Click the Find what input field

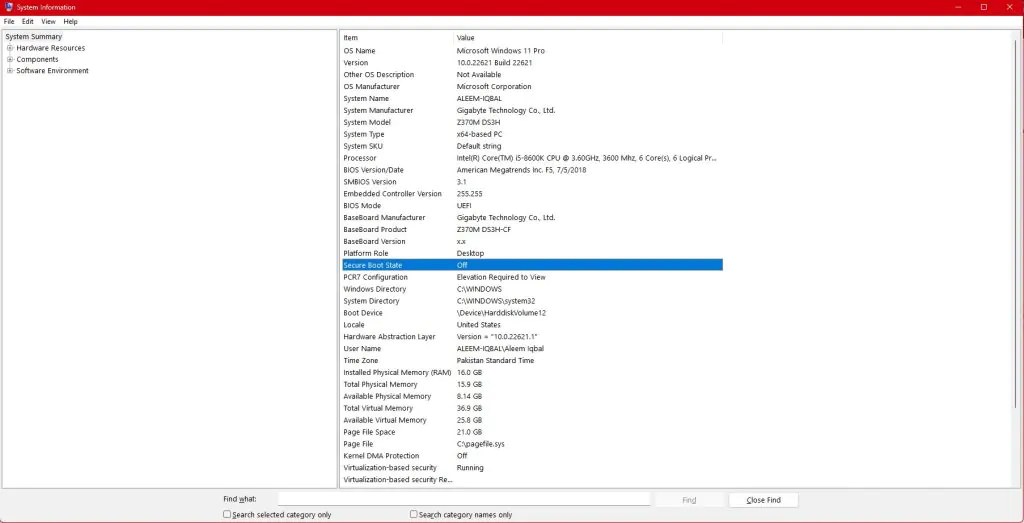(464, 499)
